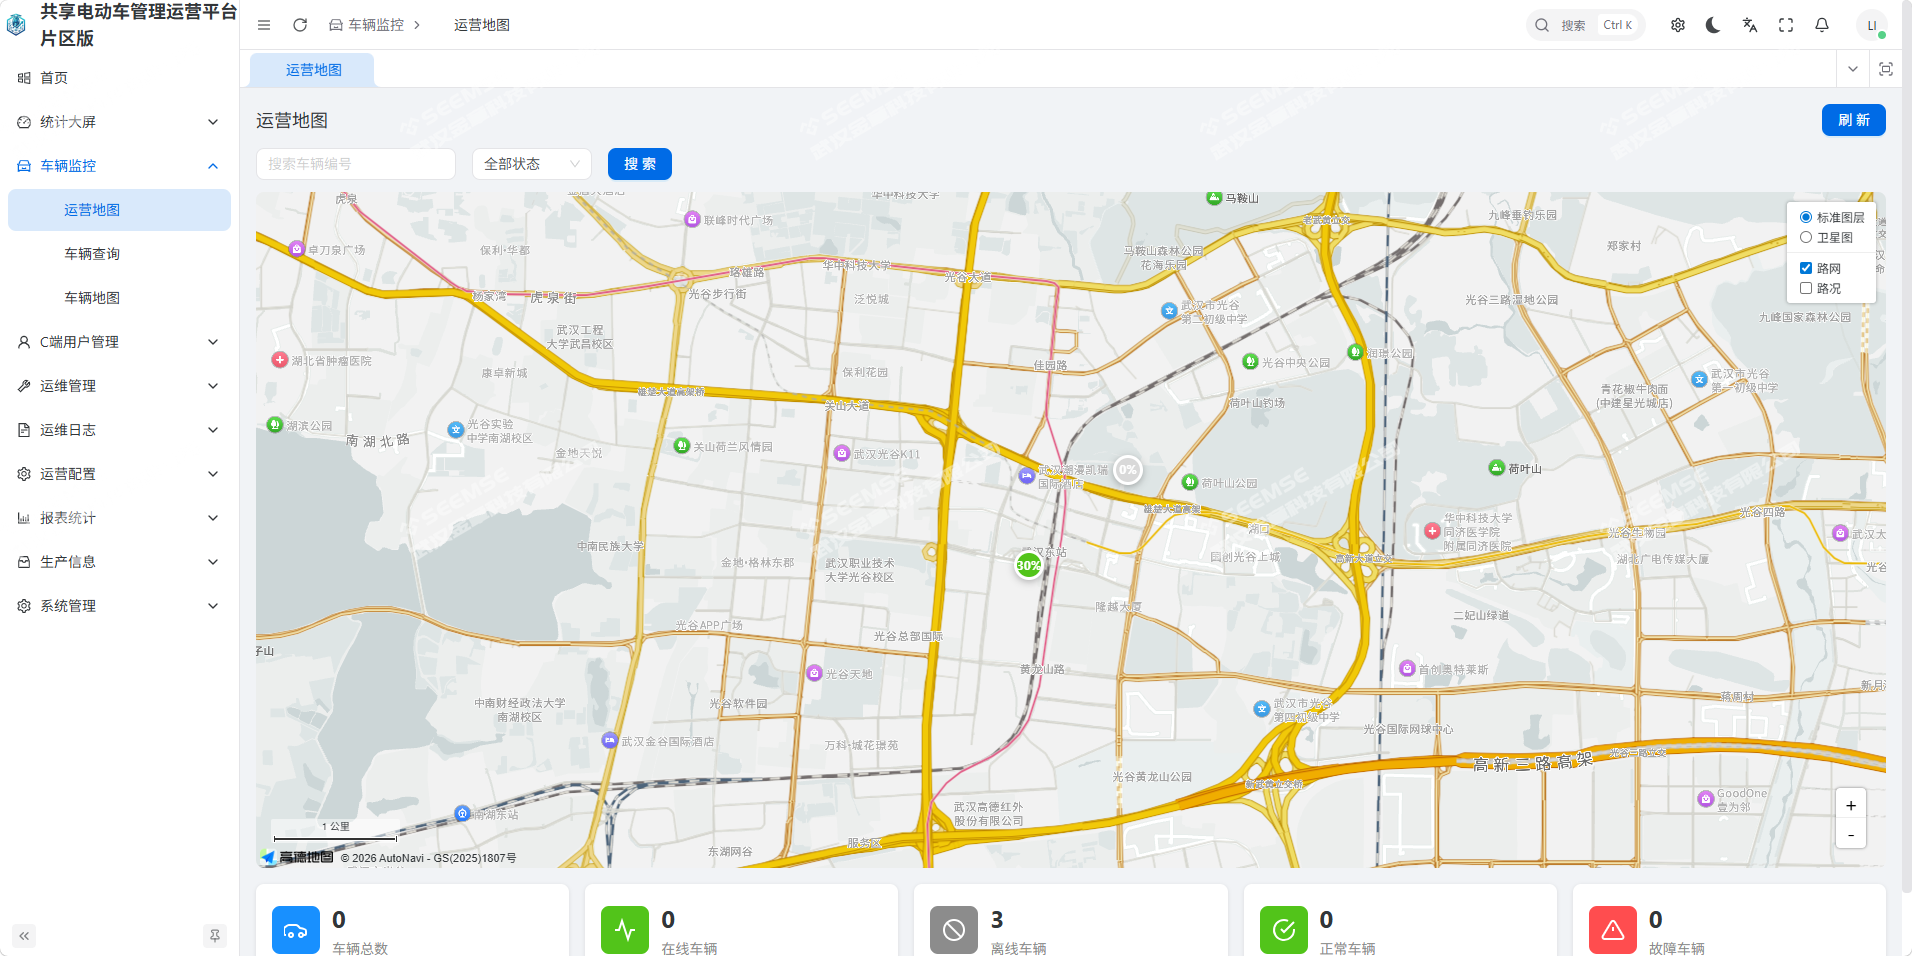Open the language translation icon
1912x956 pixels.
(1750, 25)
